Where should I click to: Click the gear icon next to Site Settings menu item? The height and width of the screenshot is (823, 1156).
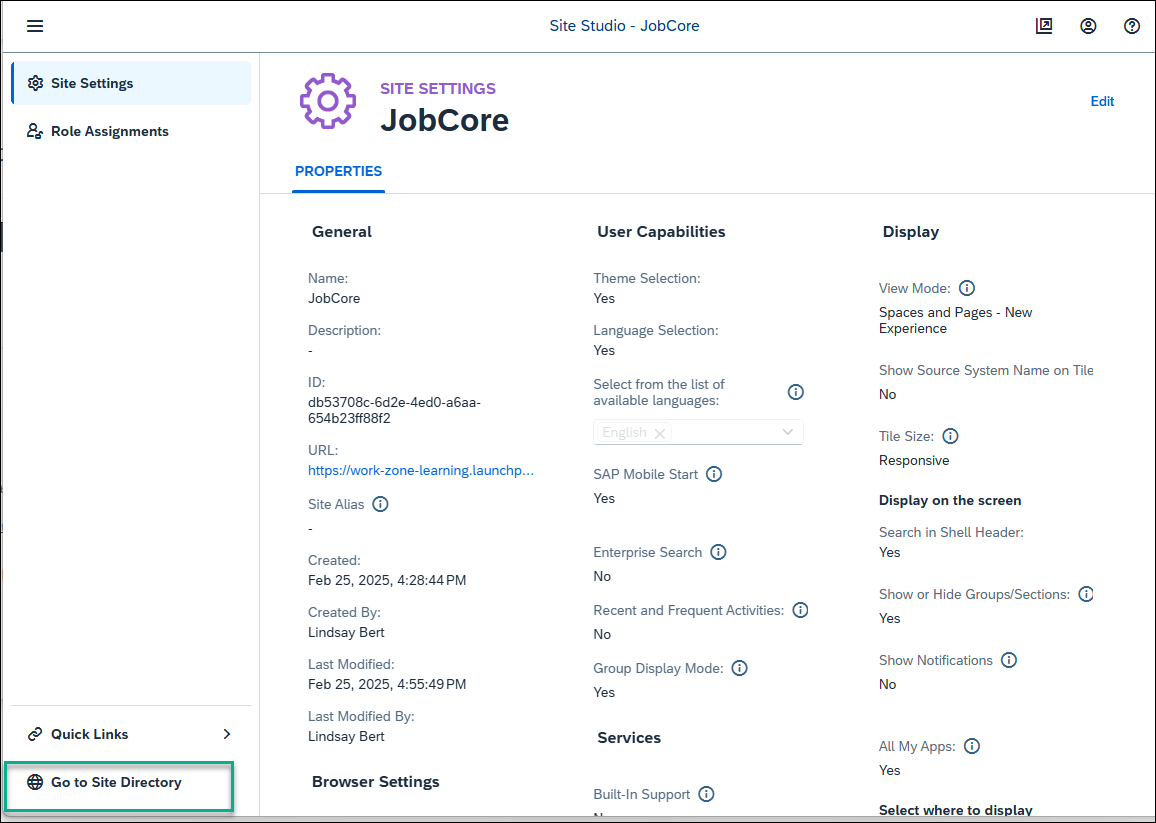pyautogui.click(x=35, y=83)
